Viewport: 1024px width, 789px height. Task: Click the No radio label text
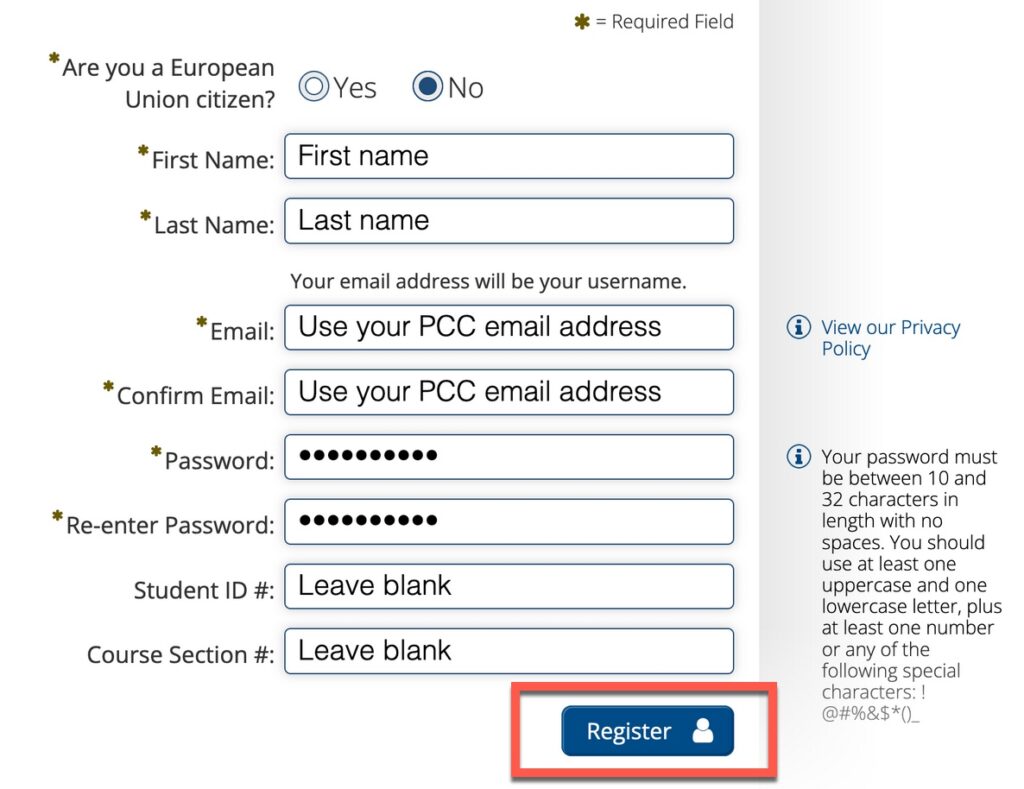(465, 88)
